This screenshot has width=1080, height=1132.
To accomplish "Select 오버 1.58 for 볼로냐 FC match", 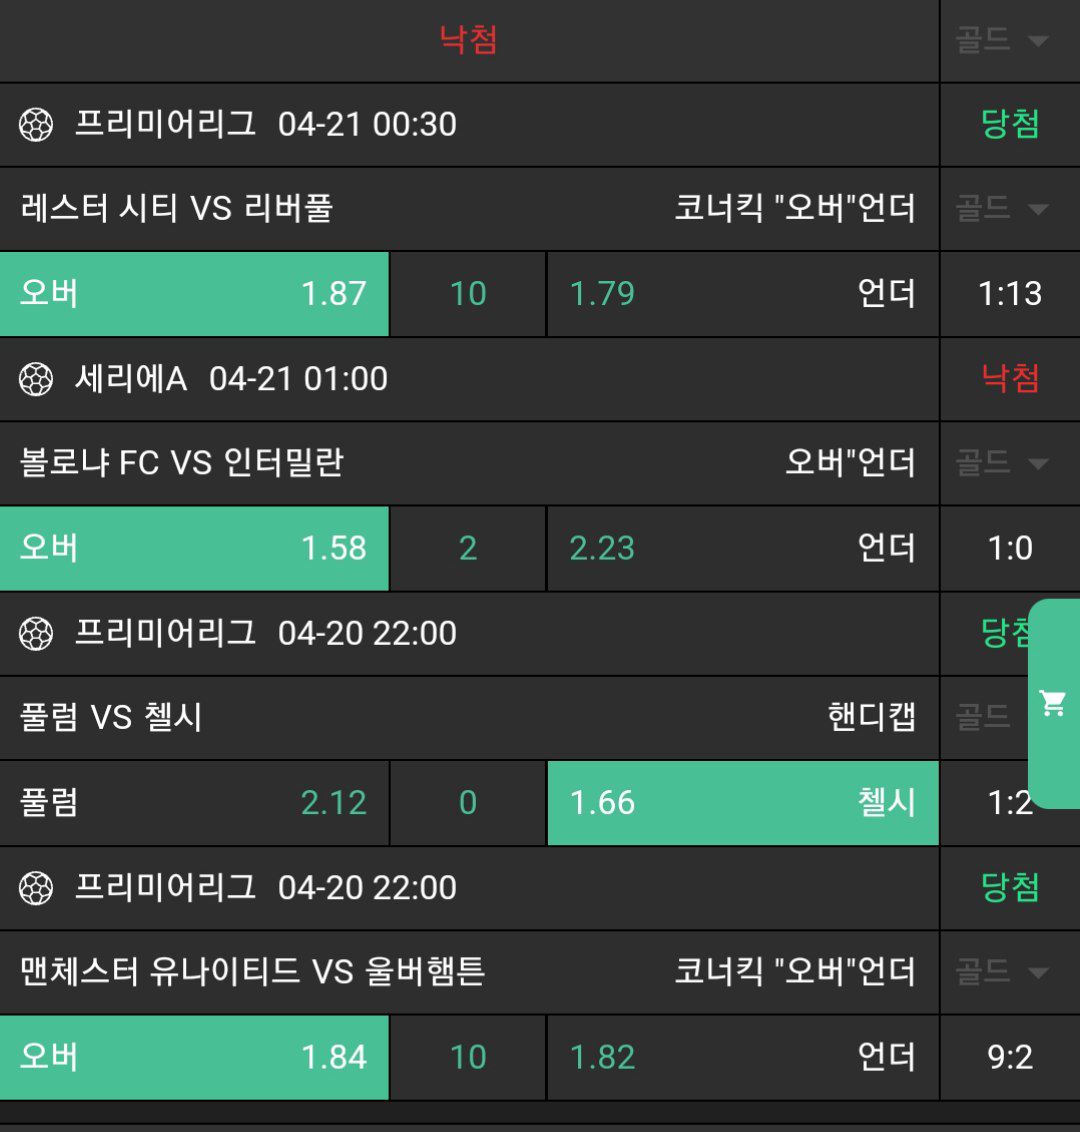I will tap(194, 548).
